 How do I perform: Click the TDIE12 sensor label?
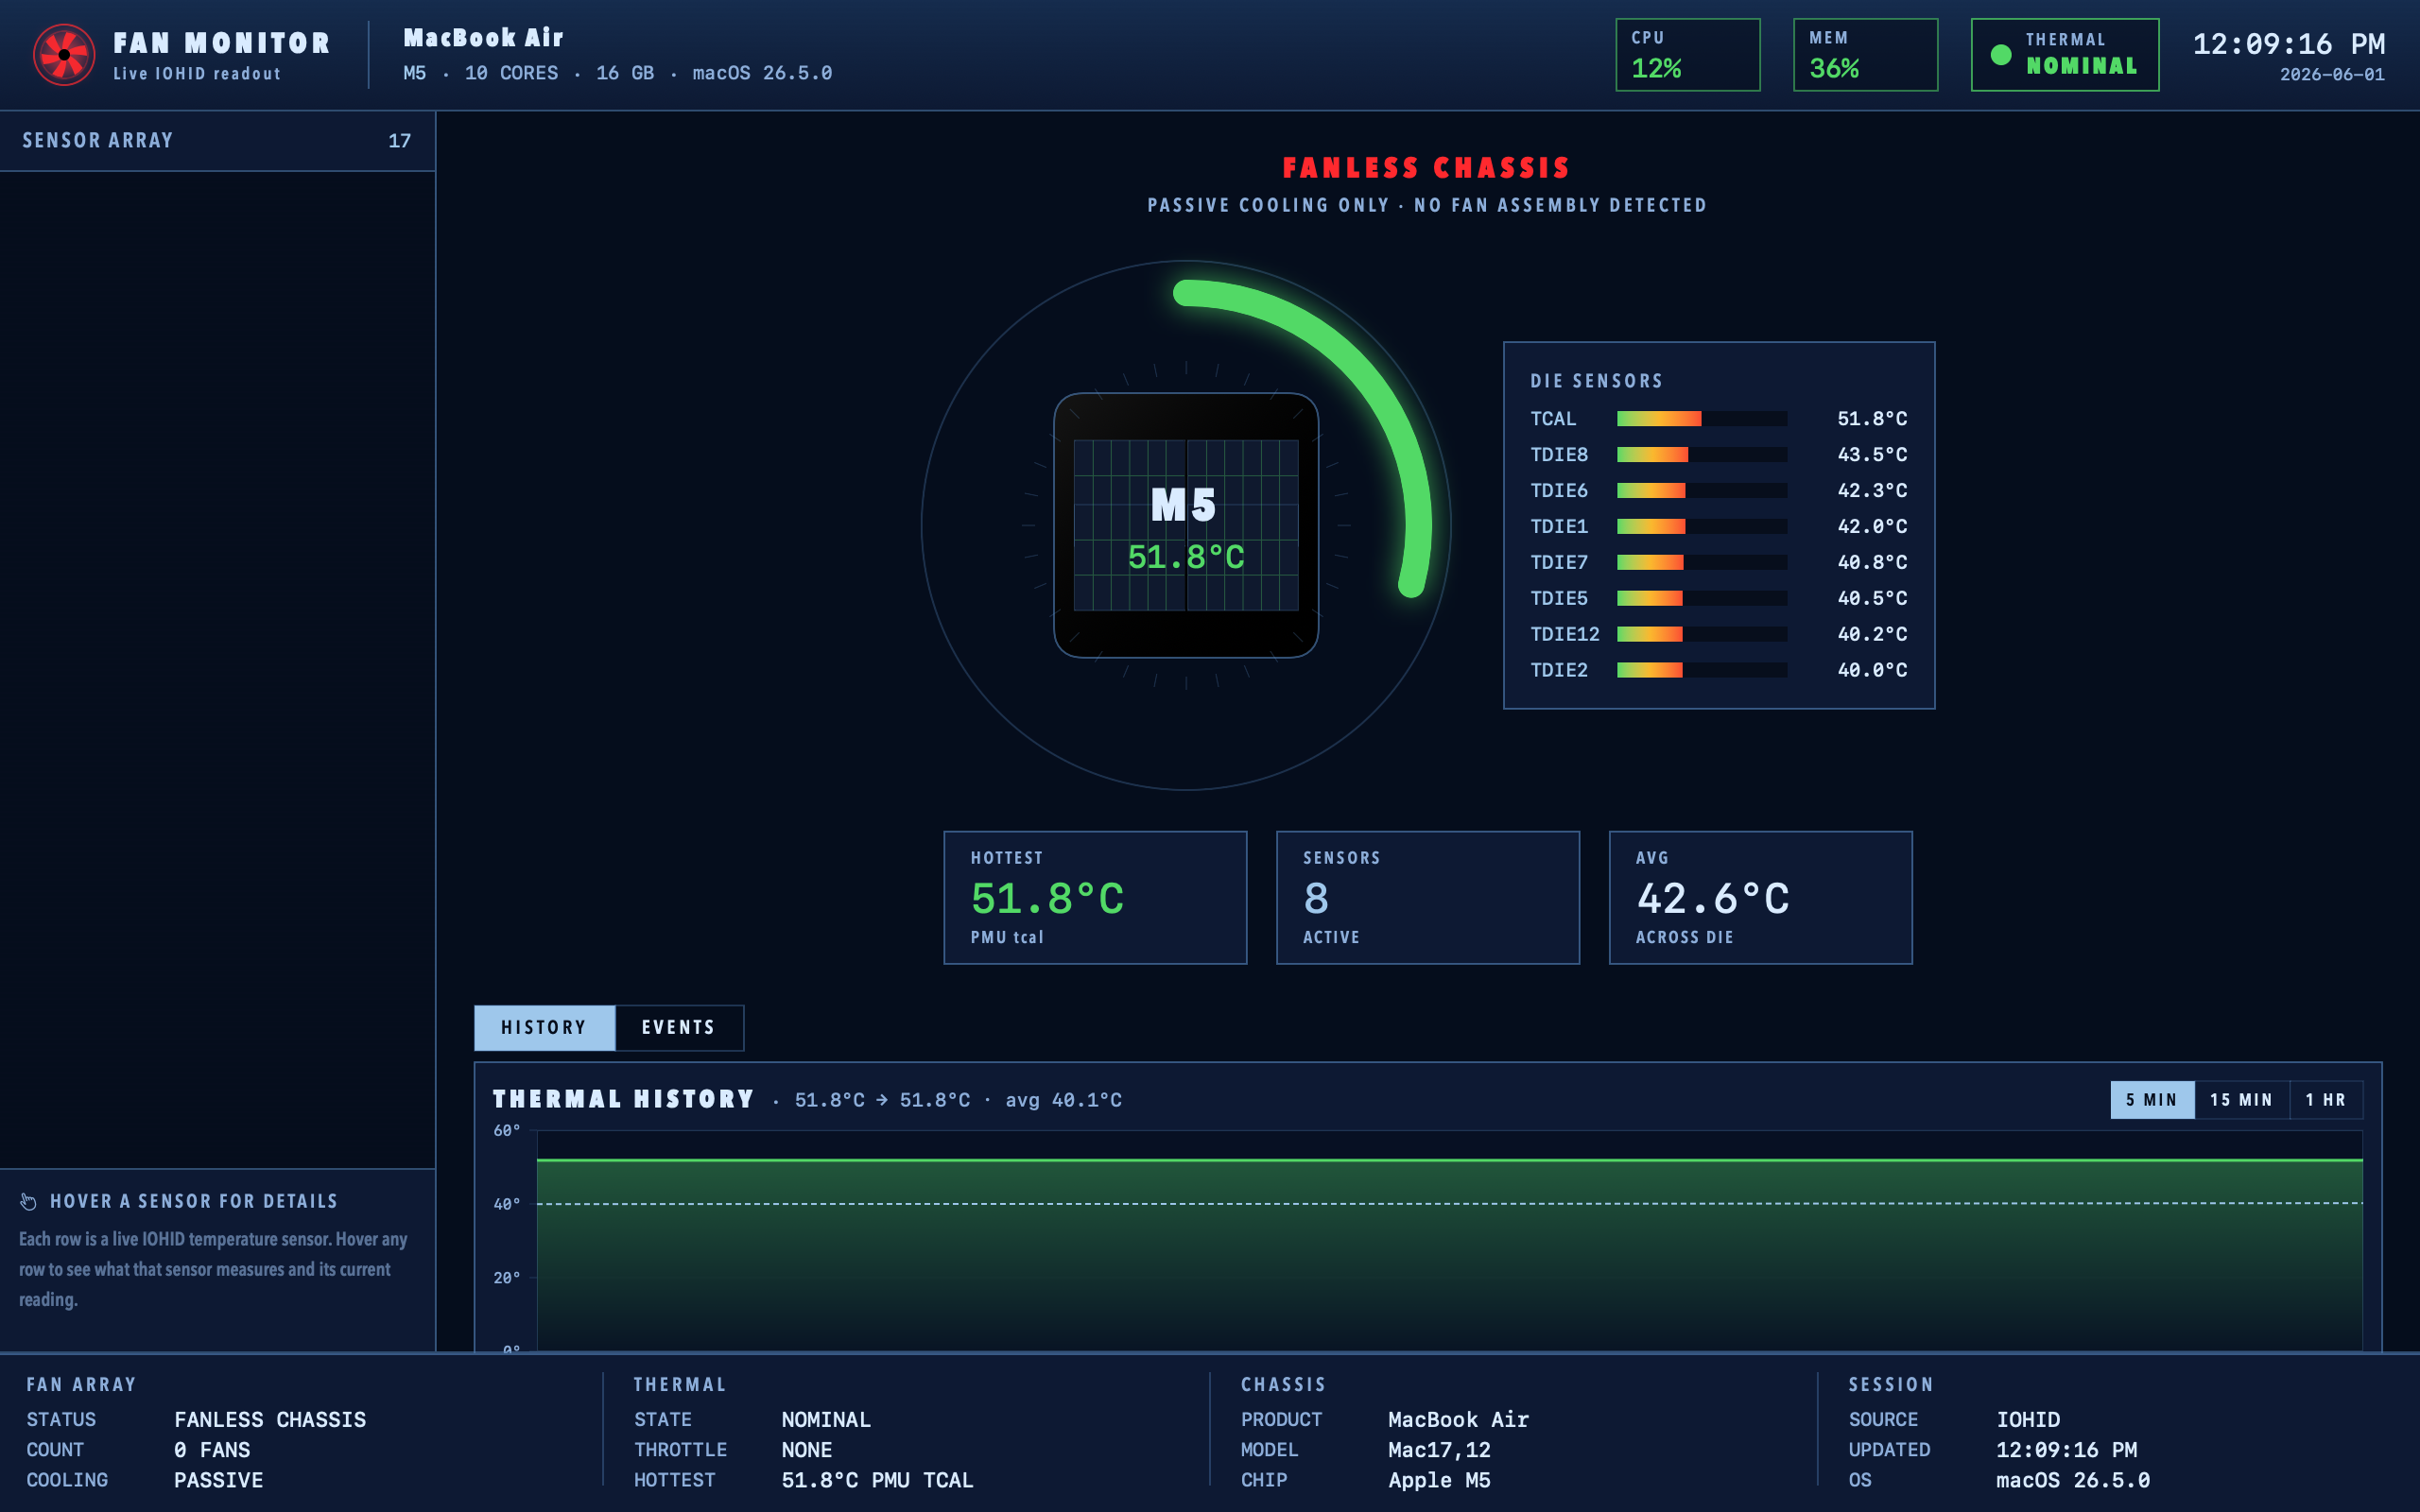(x=1565, y=634)
